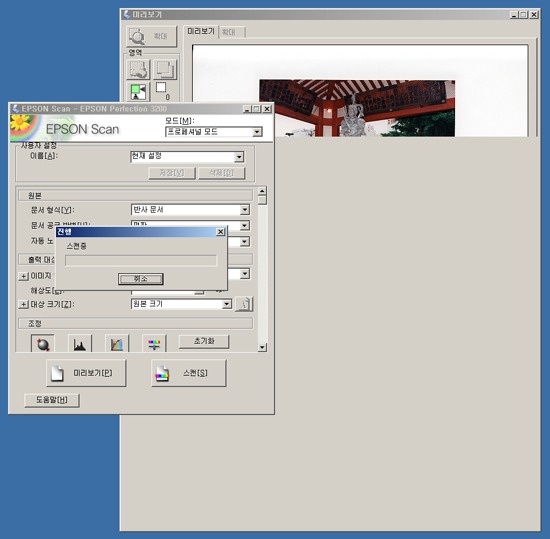The height and width of the screenshot is (539, 550).
Task: Click the settings panel scrollbar down arrow
Action: (x=262, y=348)
